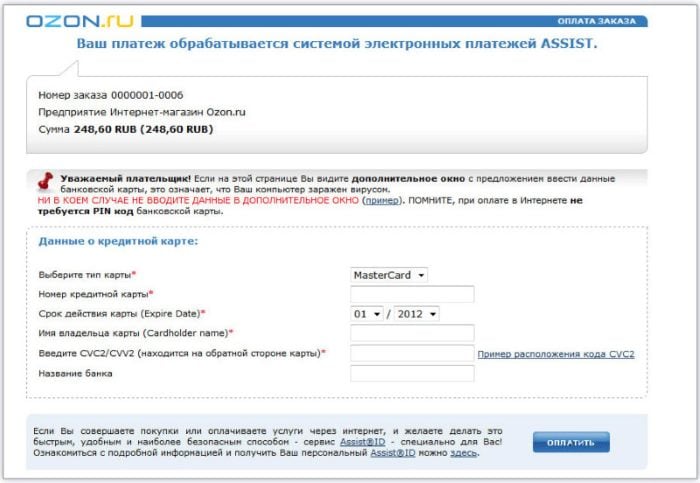Viewport: 700px width, 483px height.
Task: Click the red pushpin warning icon
Action: click(x=44, y=181)
